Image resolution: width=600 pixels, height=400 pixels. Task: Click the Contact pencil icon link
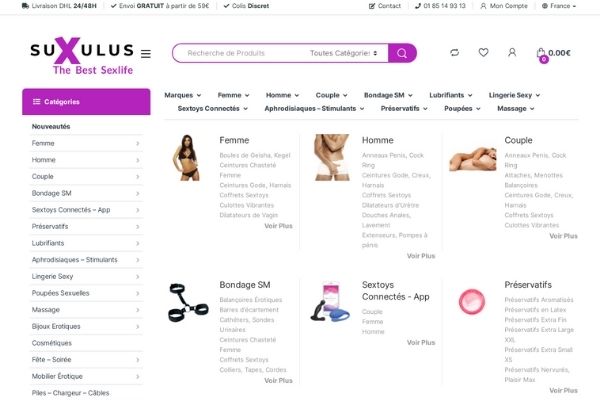click(x=385, y=6)
